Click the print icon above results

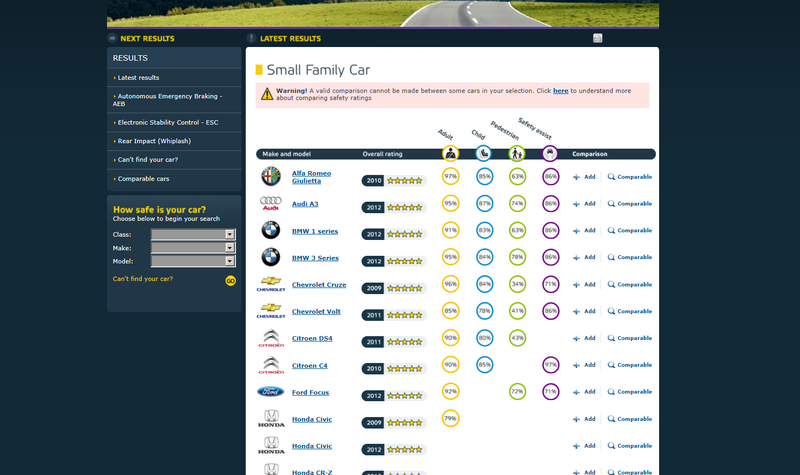[x=597, y=38]
